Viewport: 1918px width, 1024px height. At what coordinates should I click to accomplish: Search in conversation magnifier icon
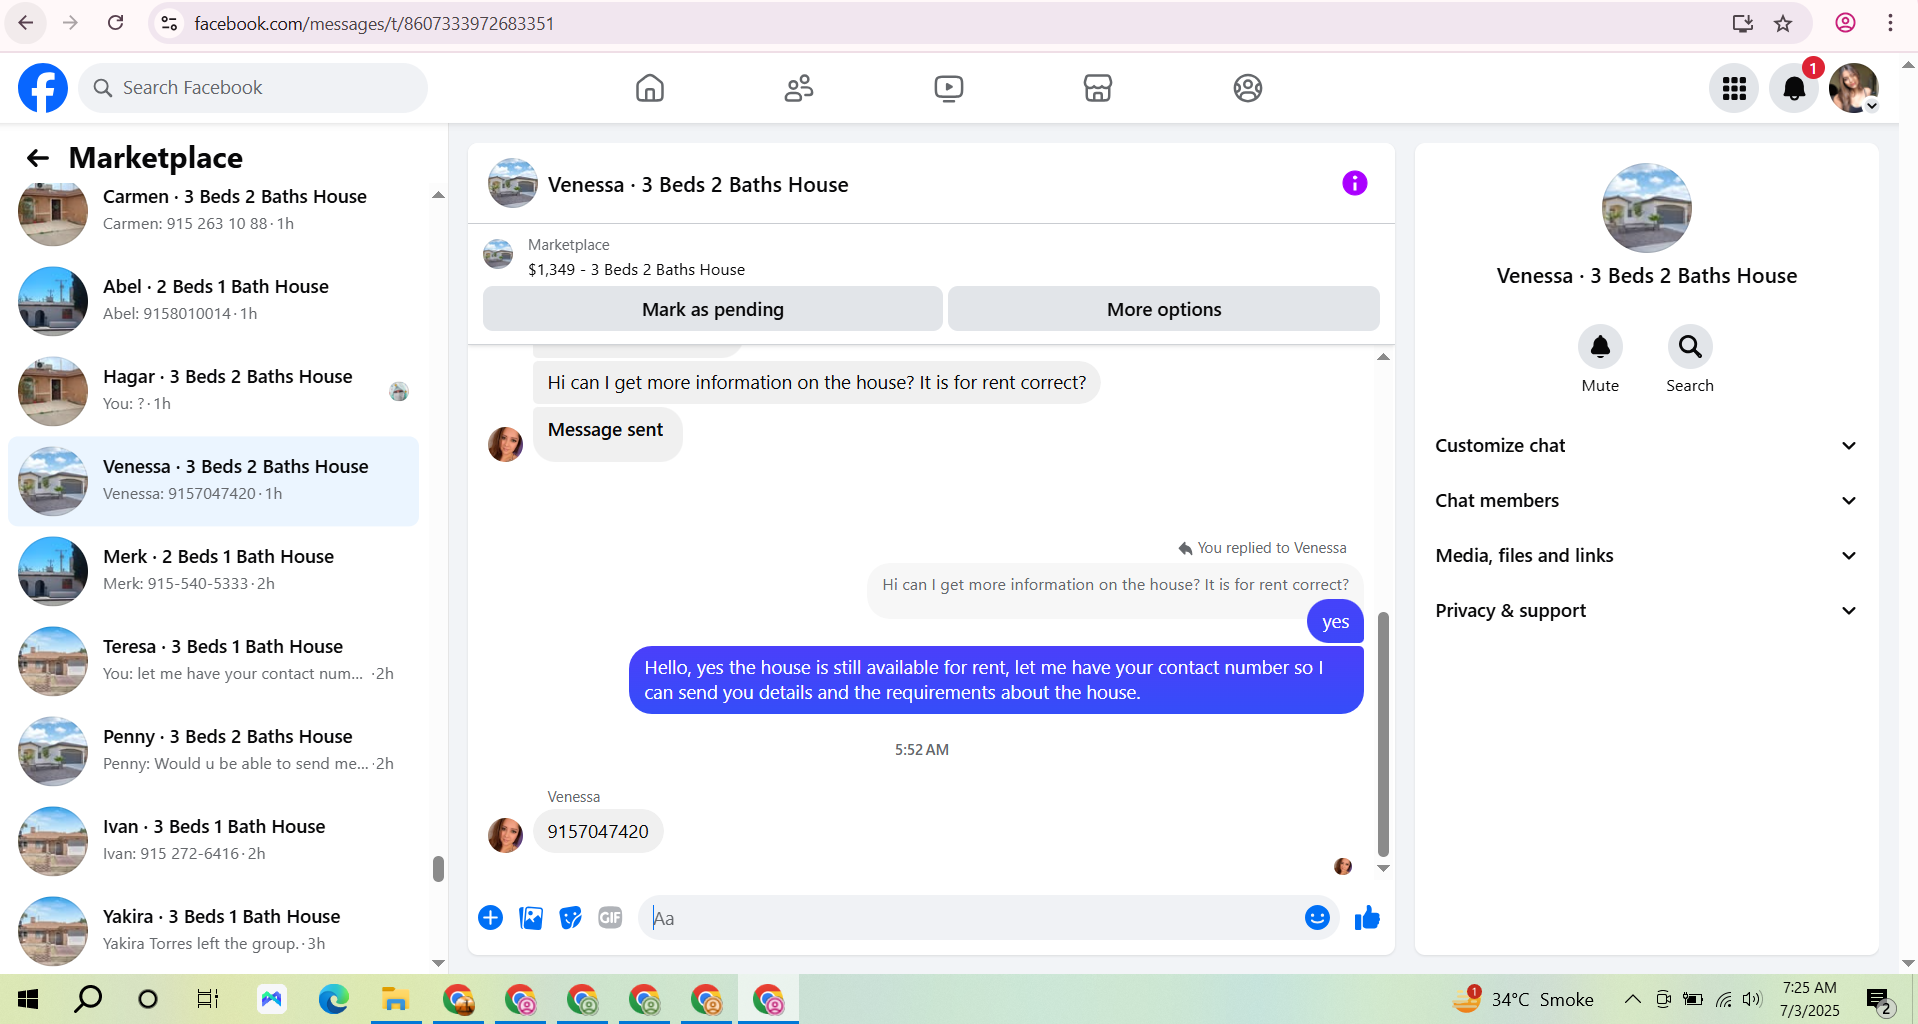(x=1690, y=347)
